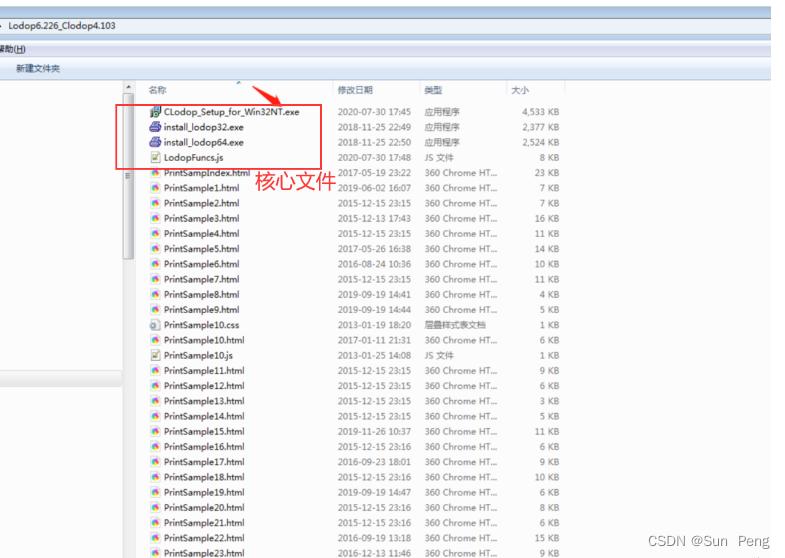Image resolution: width=785 pixels, height=558 pixels.
Task: Click the 层叠样式表文档 type cell
Action: coord(455,325)
